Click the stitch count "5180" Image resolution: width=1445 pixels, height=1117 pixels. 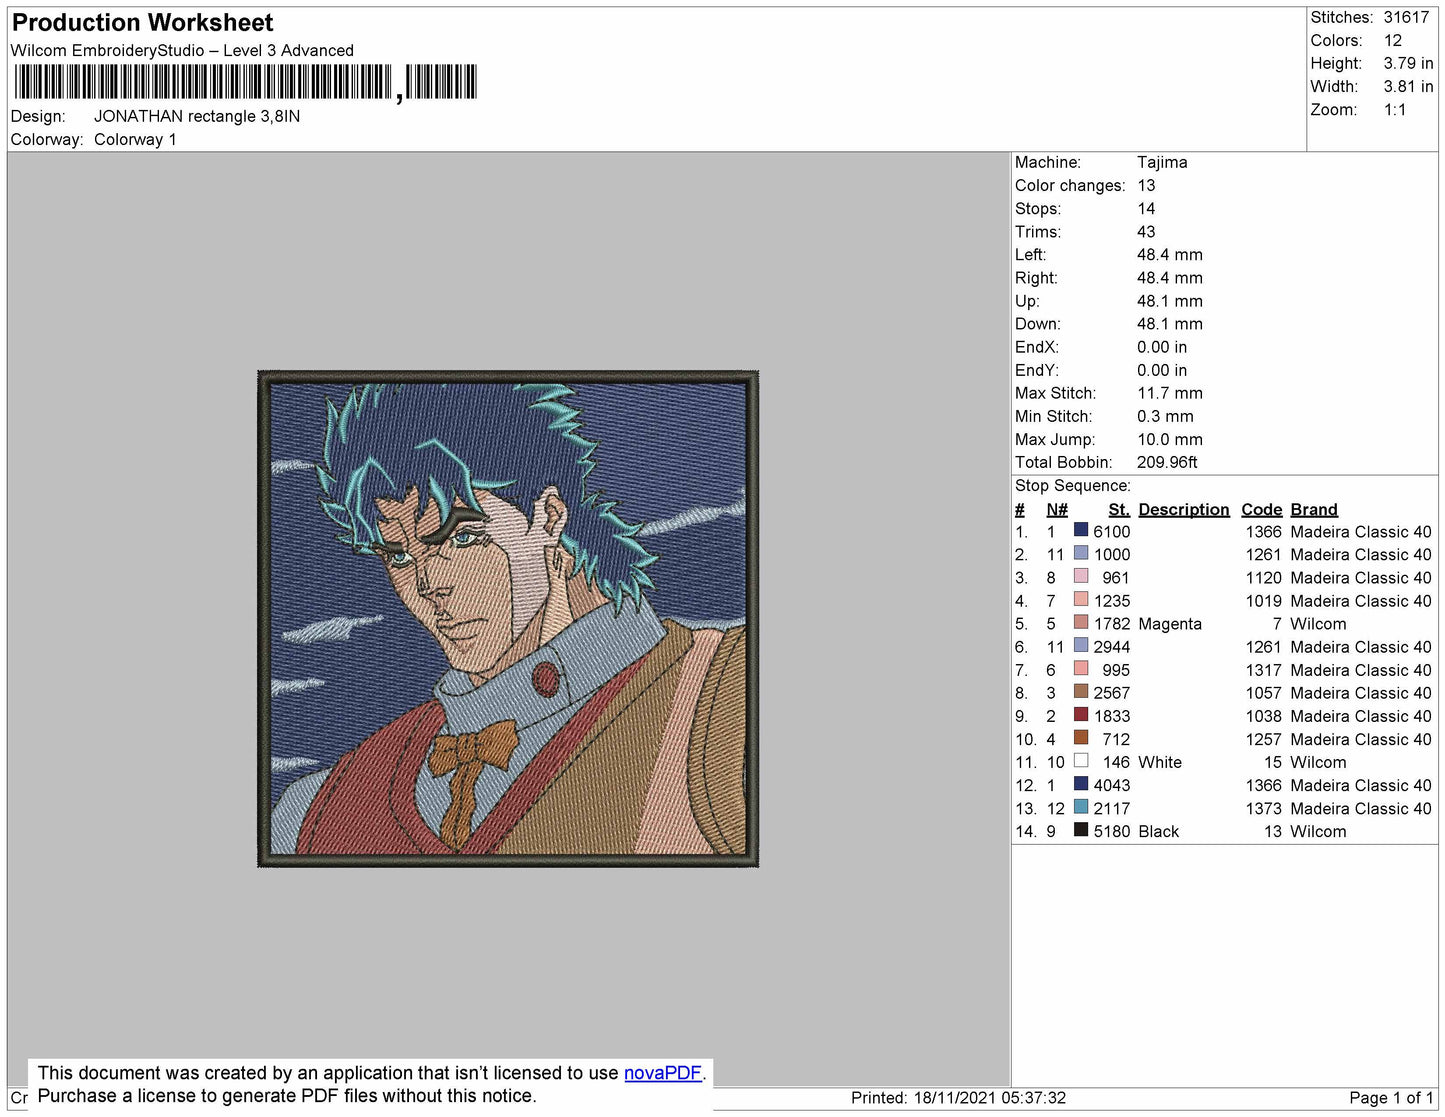[1112, 832]
